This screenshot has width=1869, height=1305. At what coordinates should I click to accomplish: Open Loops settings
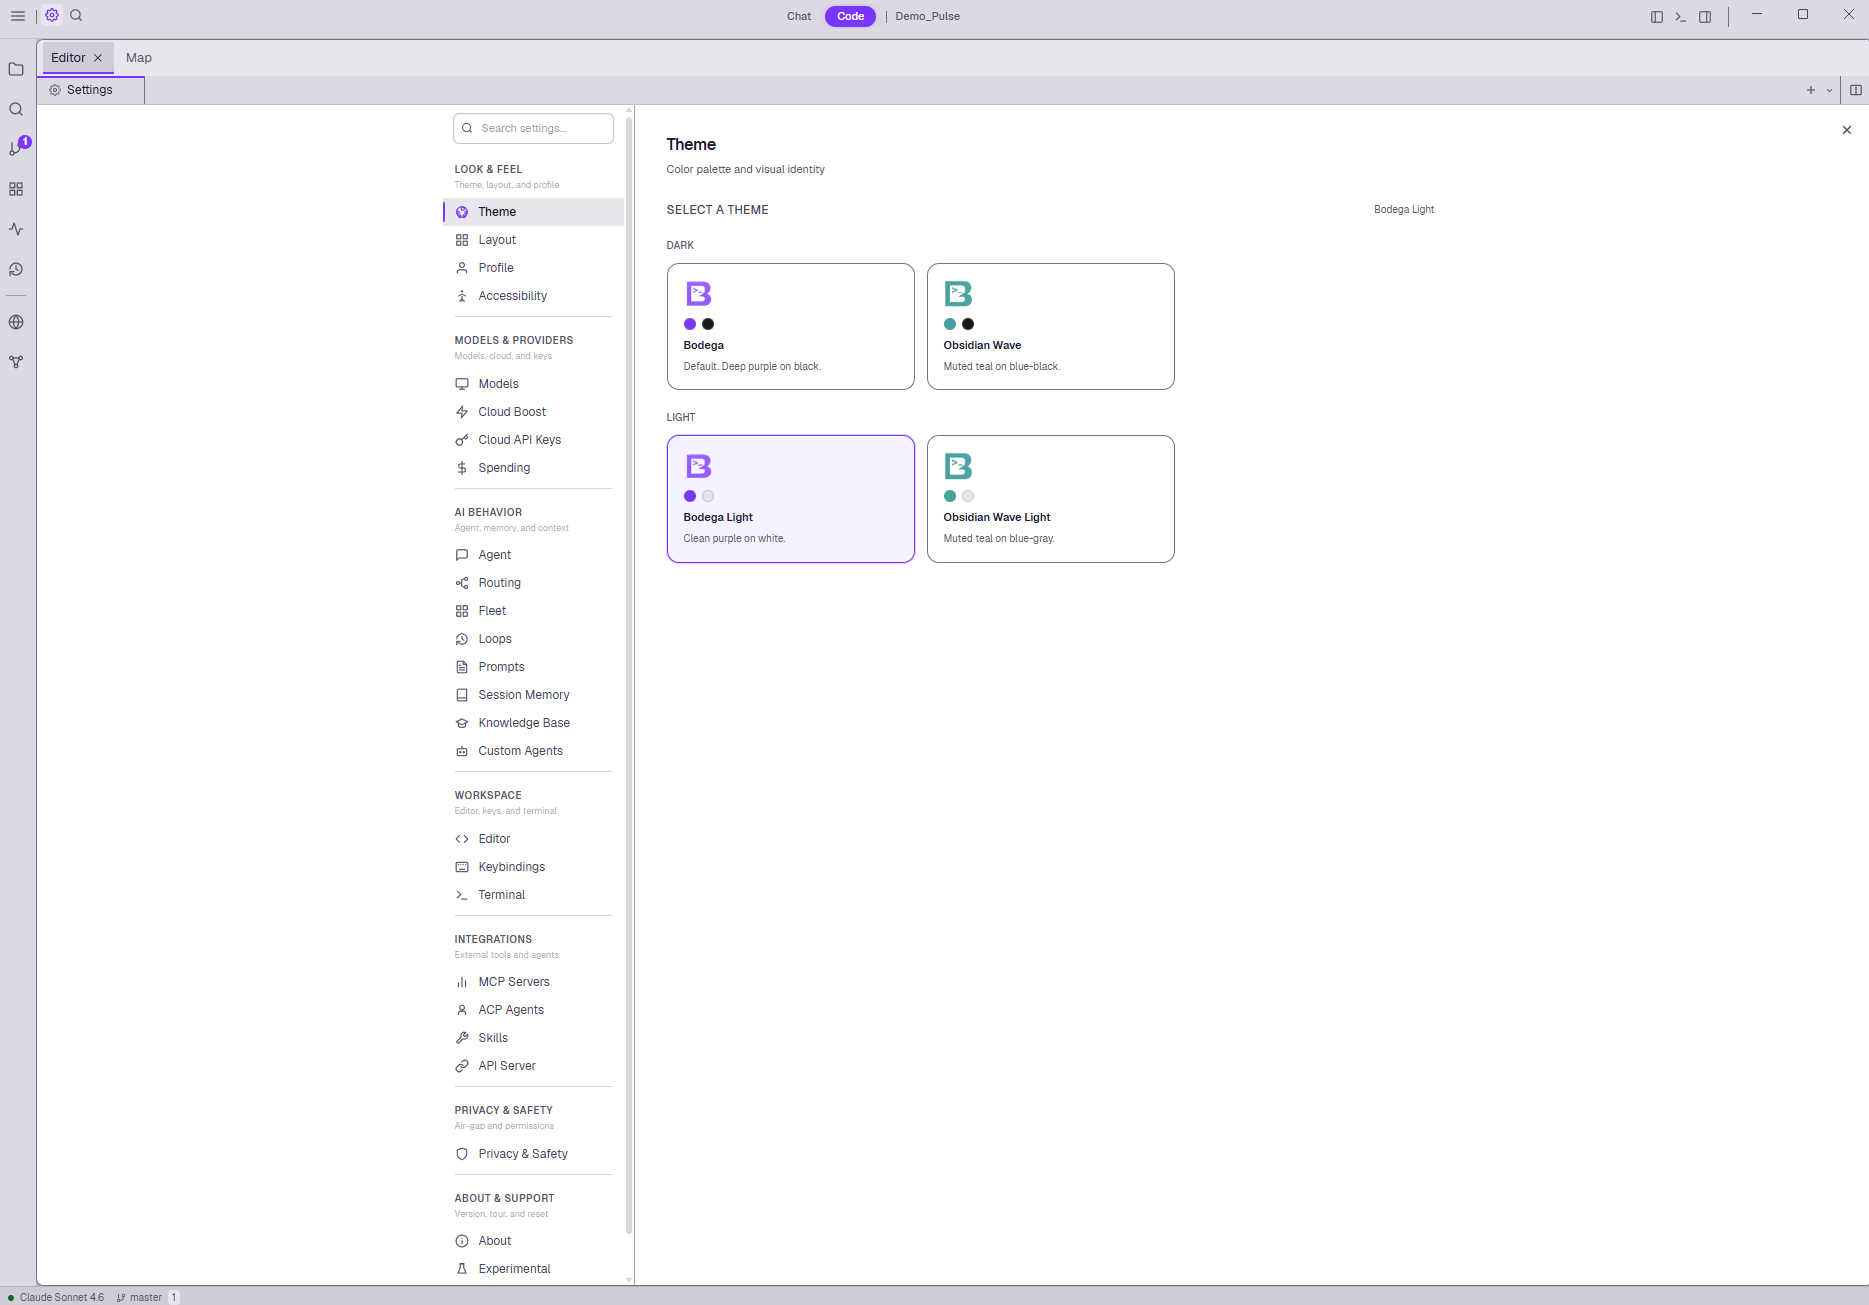pos(533,639)
